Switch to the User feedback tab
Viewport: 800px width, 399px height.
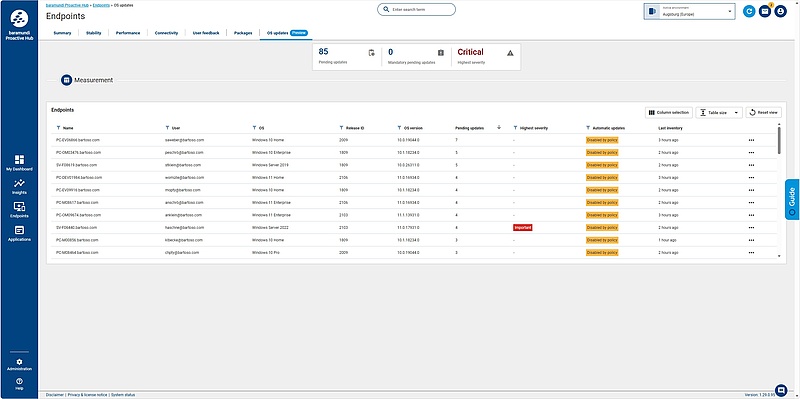click(x=206, y=33)
